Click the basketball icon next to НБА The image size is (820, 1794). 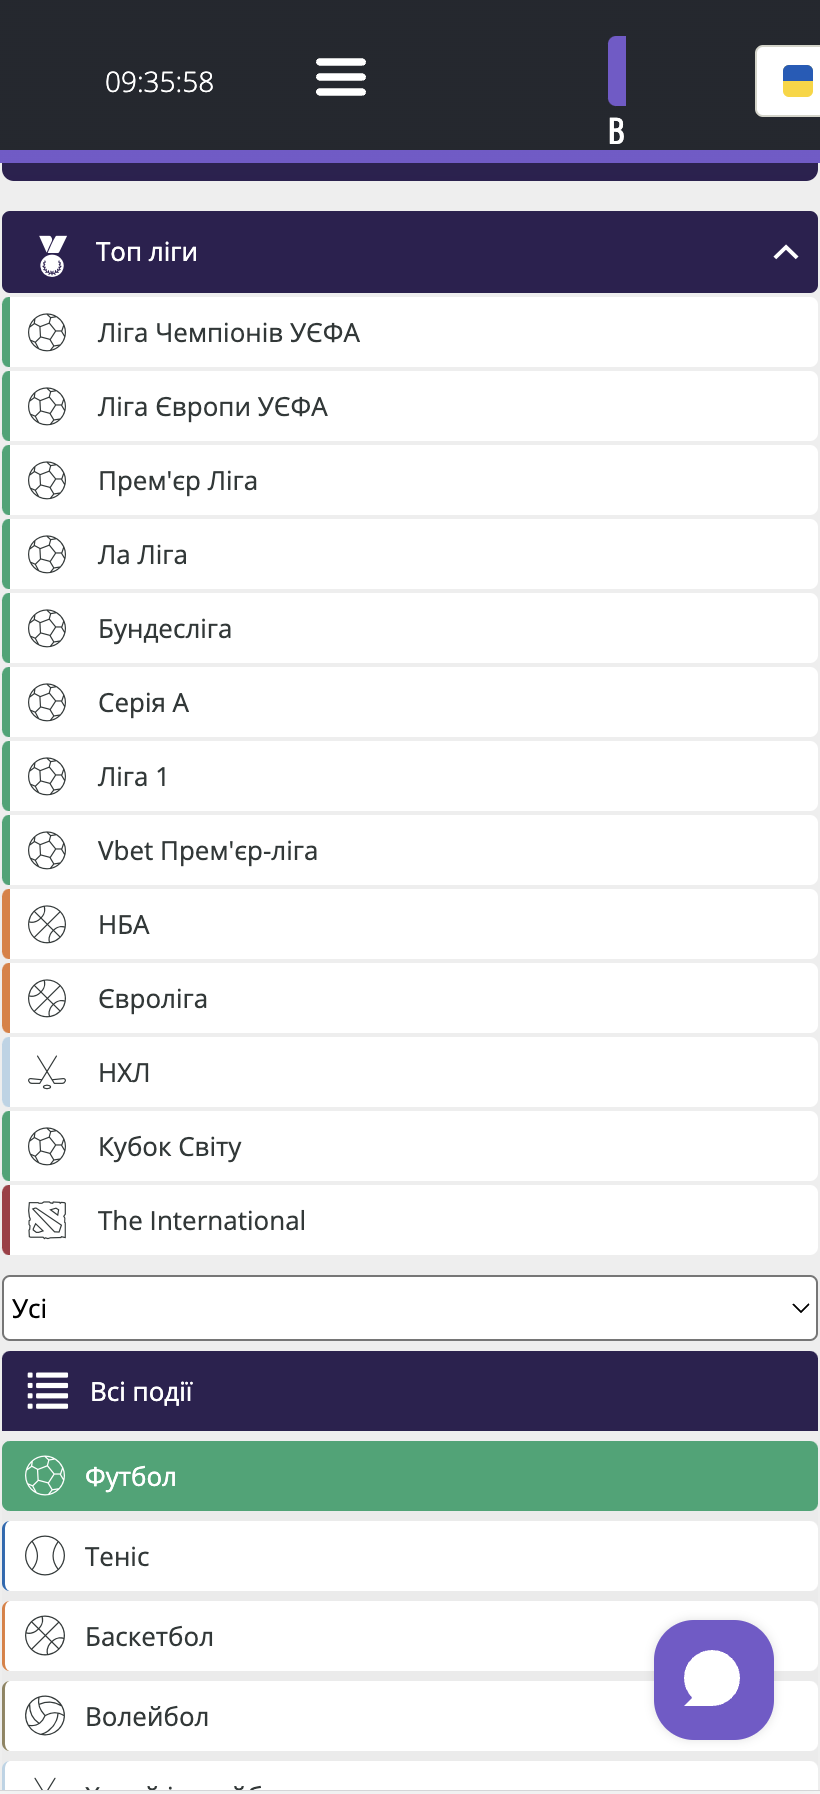click(47, 924)
